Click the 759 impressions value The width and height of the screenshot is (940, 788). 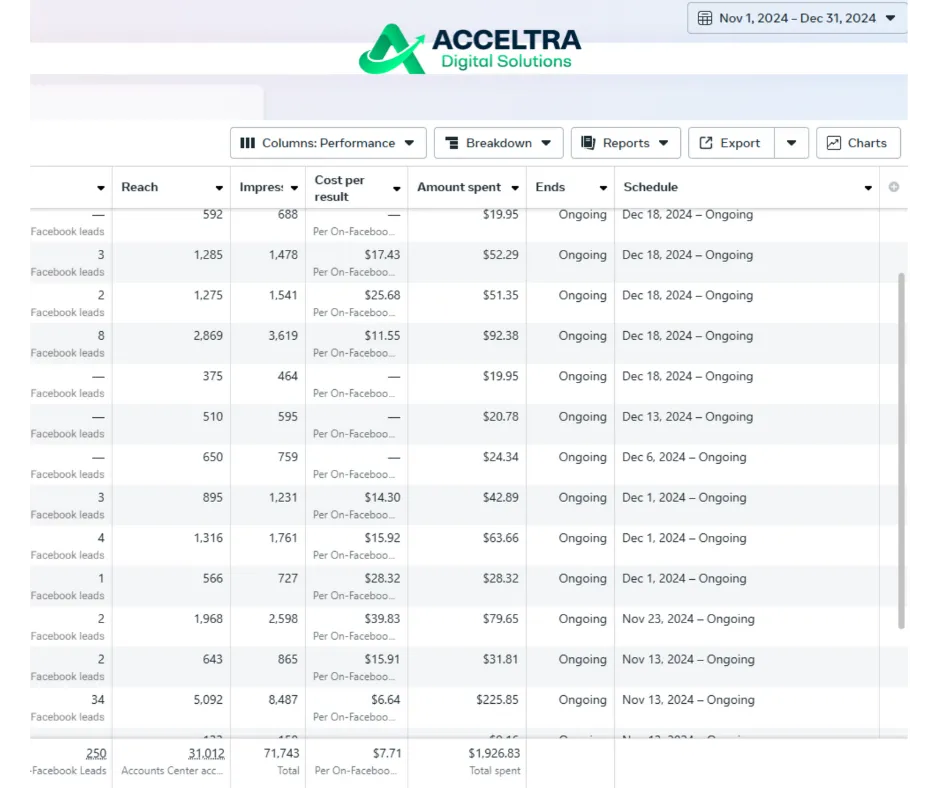[288, 457]
